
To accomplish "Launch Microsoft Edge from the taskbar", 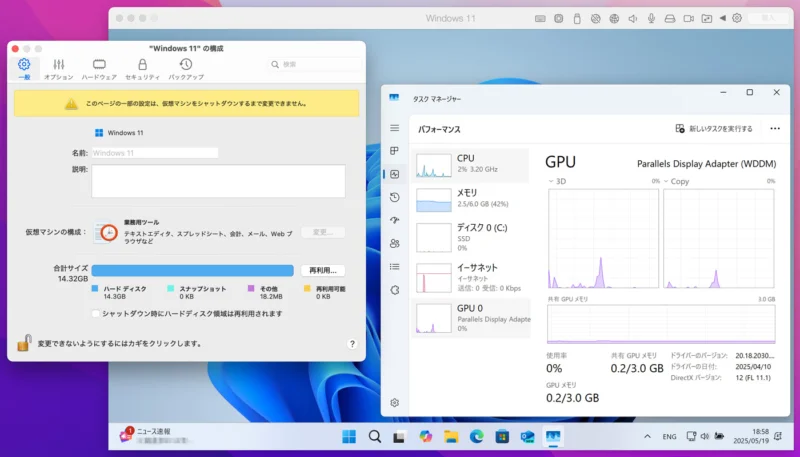I will coord(476,437).
